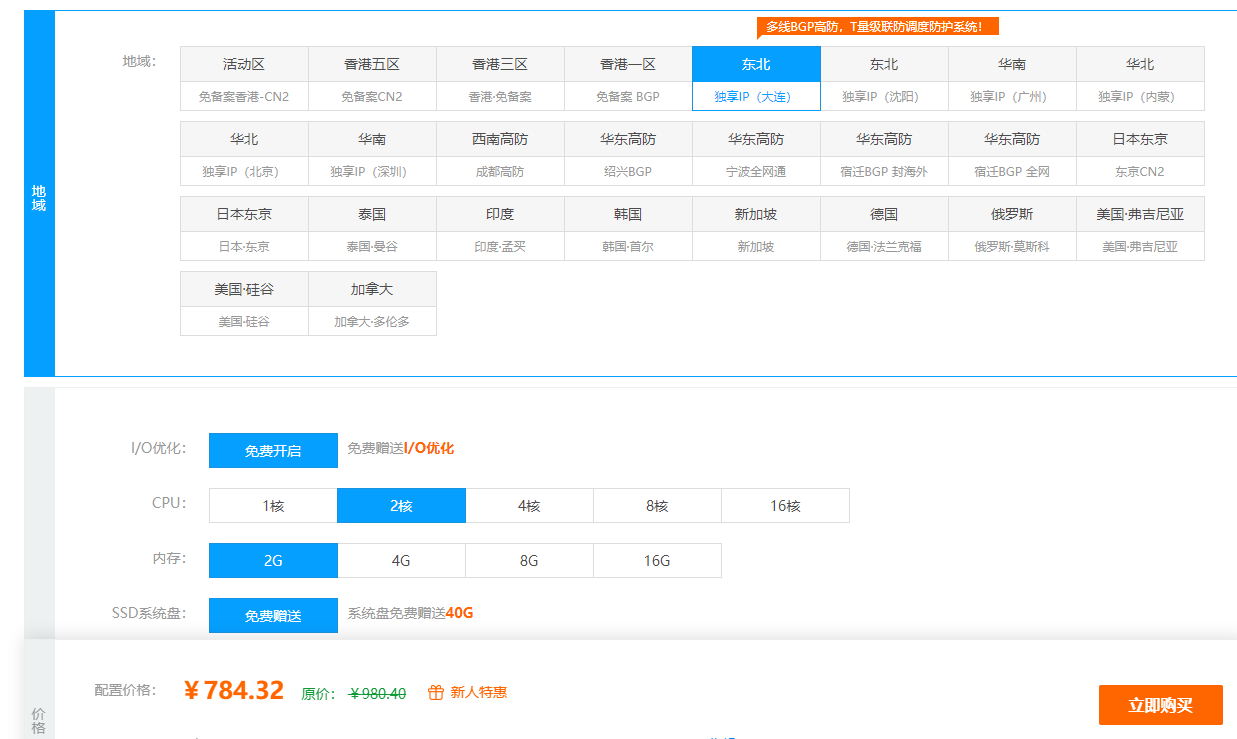The height and width of the screenshot is (739, 1237).
Task: Click the gift icon beside 新人特惠
Action: 437,691
